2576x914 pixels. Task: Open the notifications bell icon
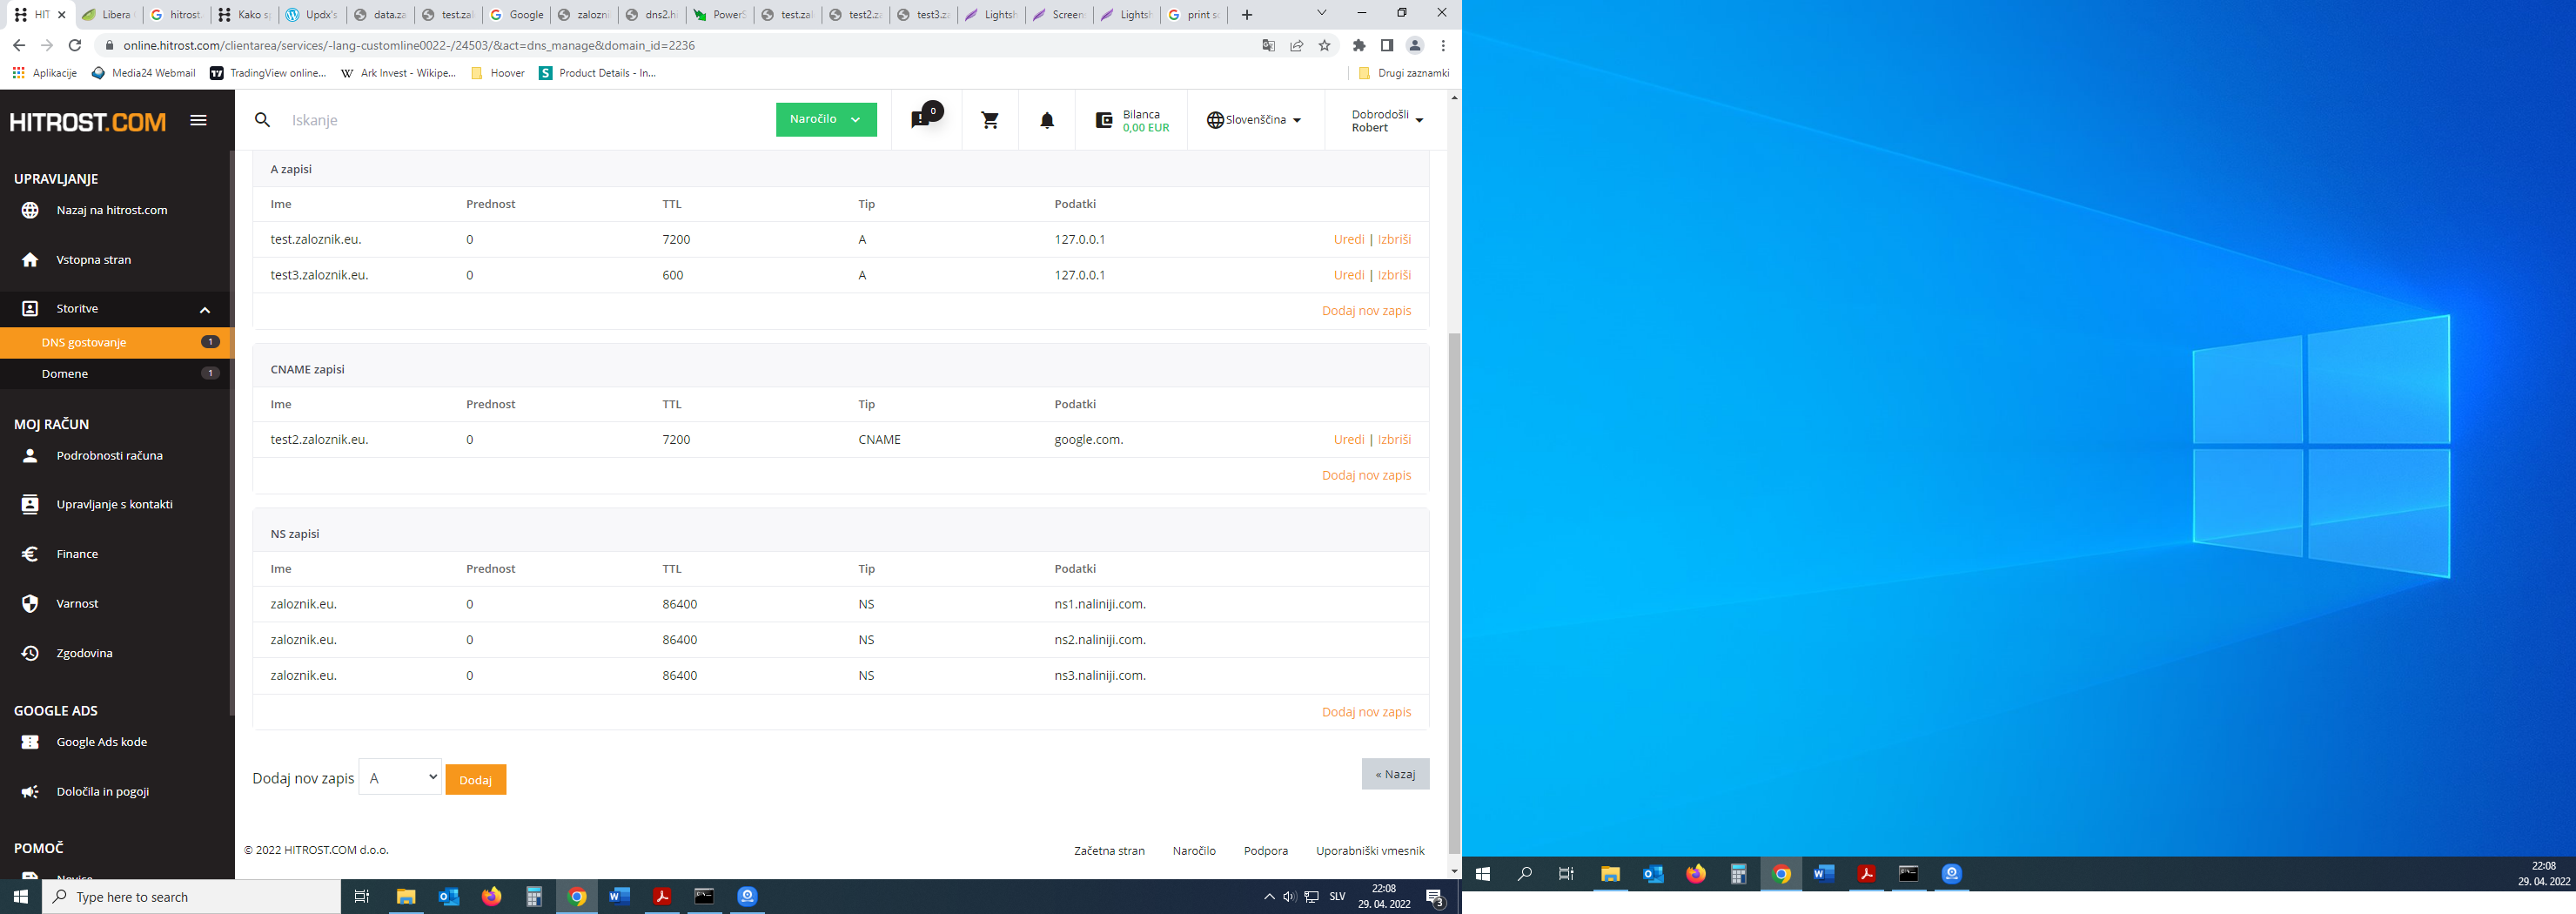tap(1047, 120)
